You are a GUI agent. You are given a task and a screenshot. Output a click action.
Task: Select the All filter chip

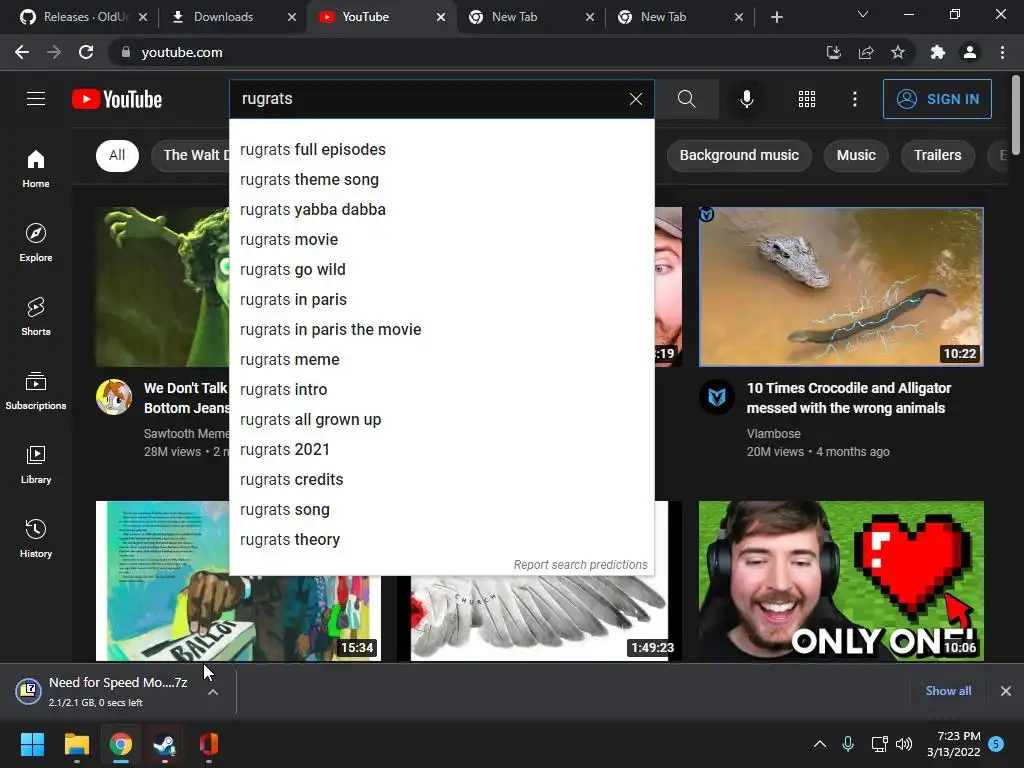[x=117, y=155]
